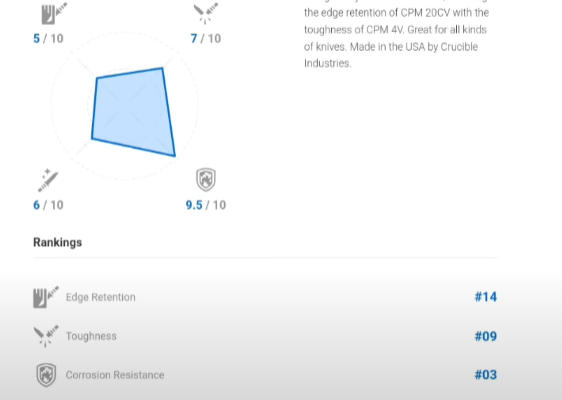Click the corrosion resistance shield icon above 9.5

(206, 180)
